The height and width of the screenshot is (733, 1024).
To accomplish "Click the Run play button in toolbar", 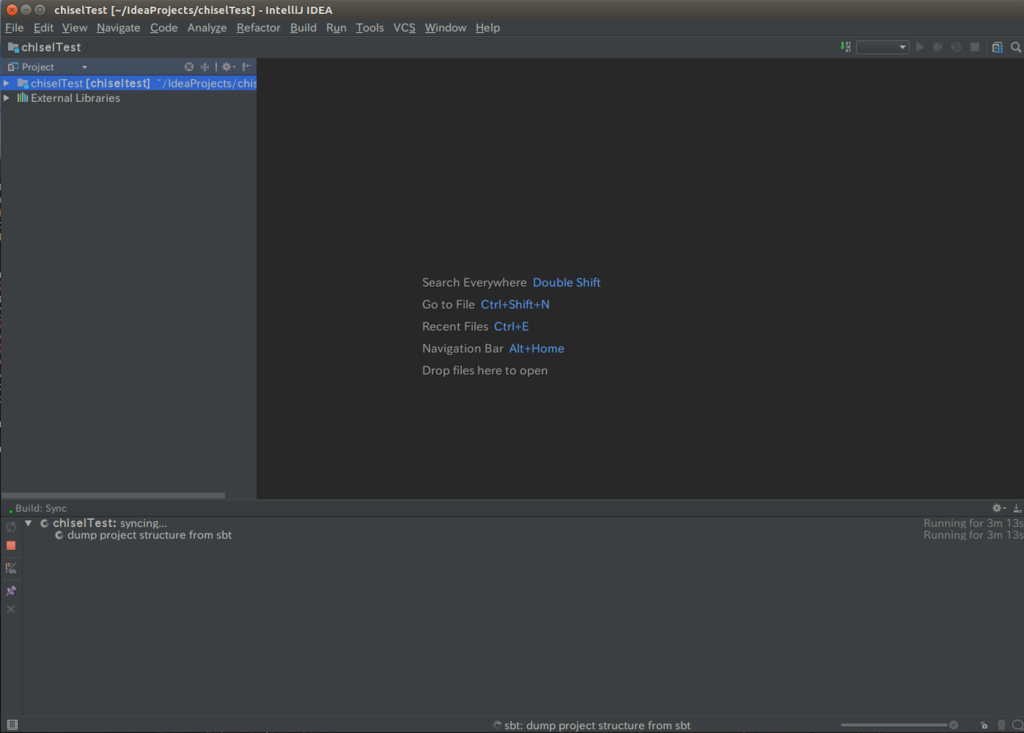I will (x=920, y=47).
